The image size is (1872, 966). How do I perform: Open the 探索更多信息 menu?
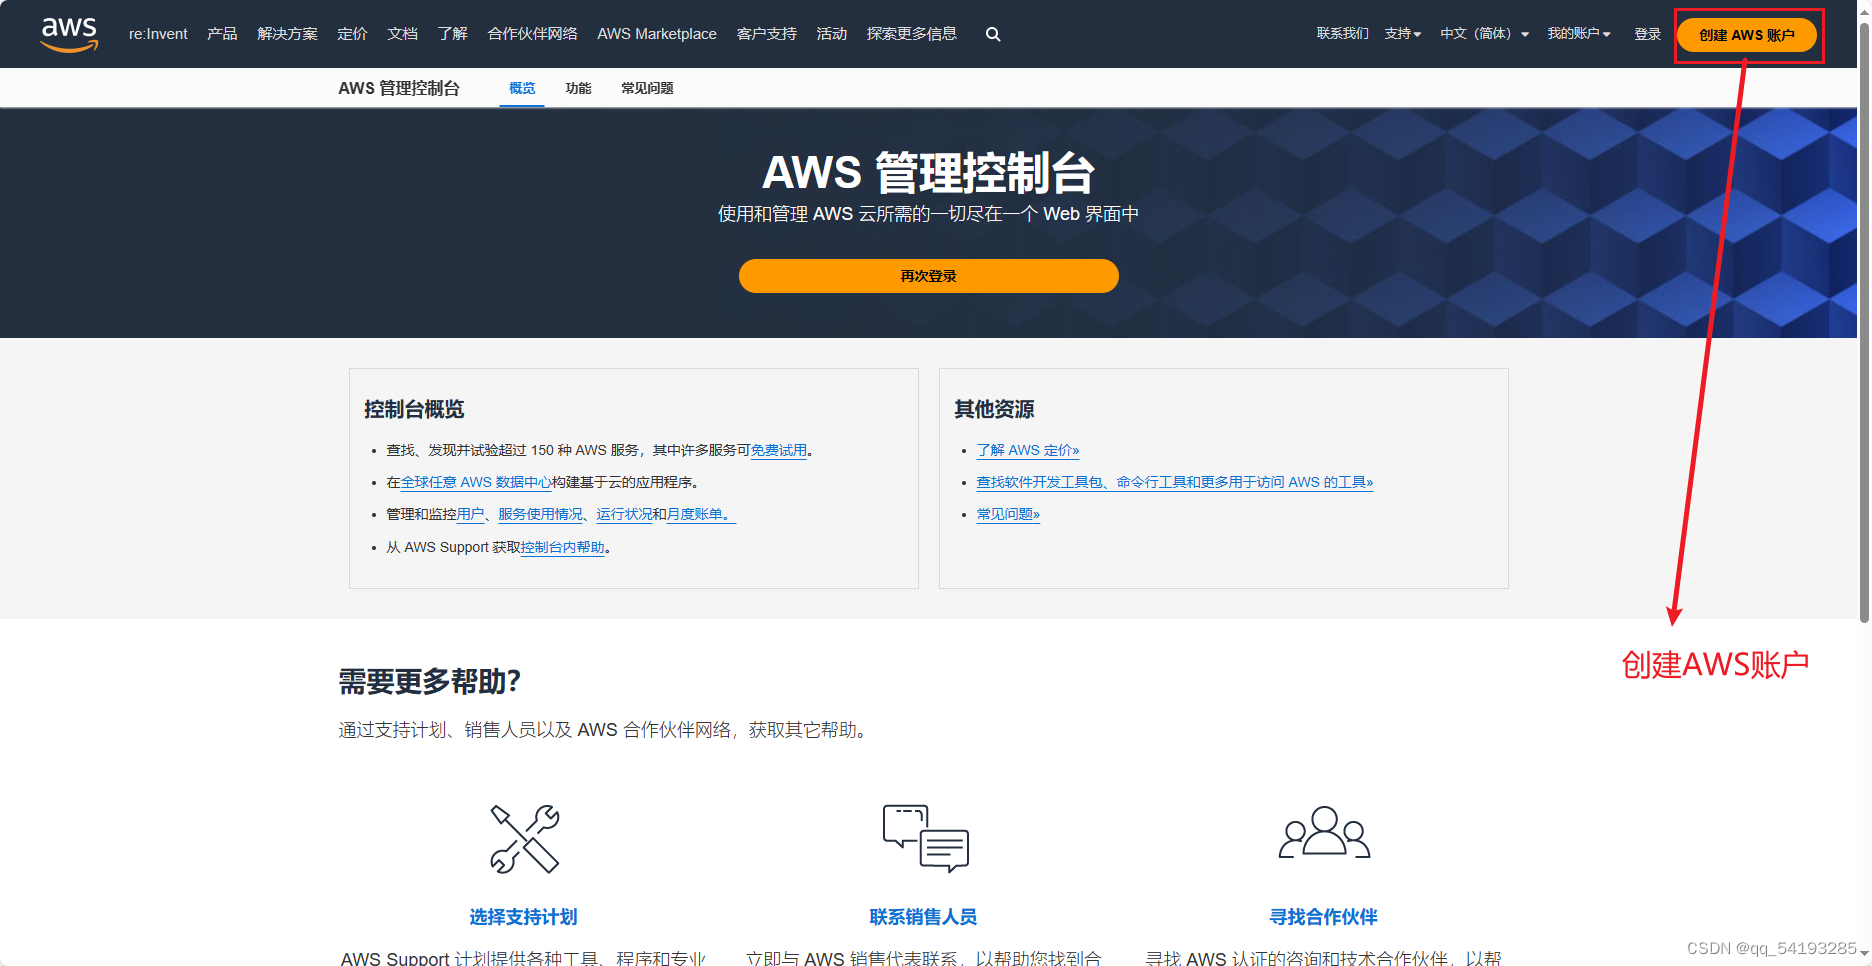click(911, 34)
